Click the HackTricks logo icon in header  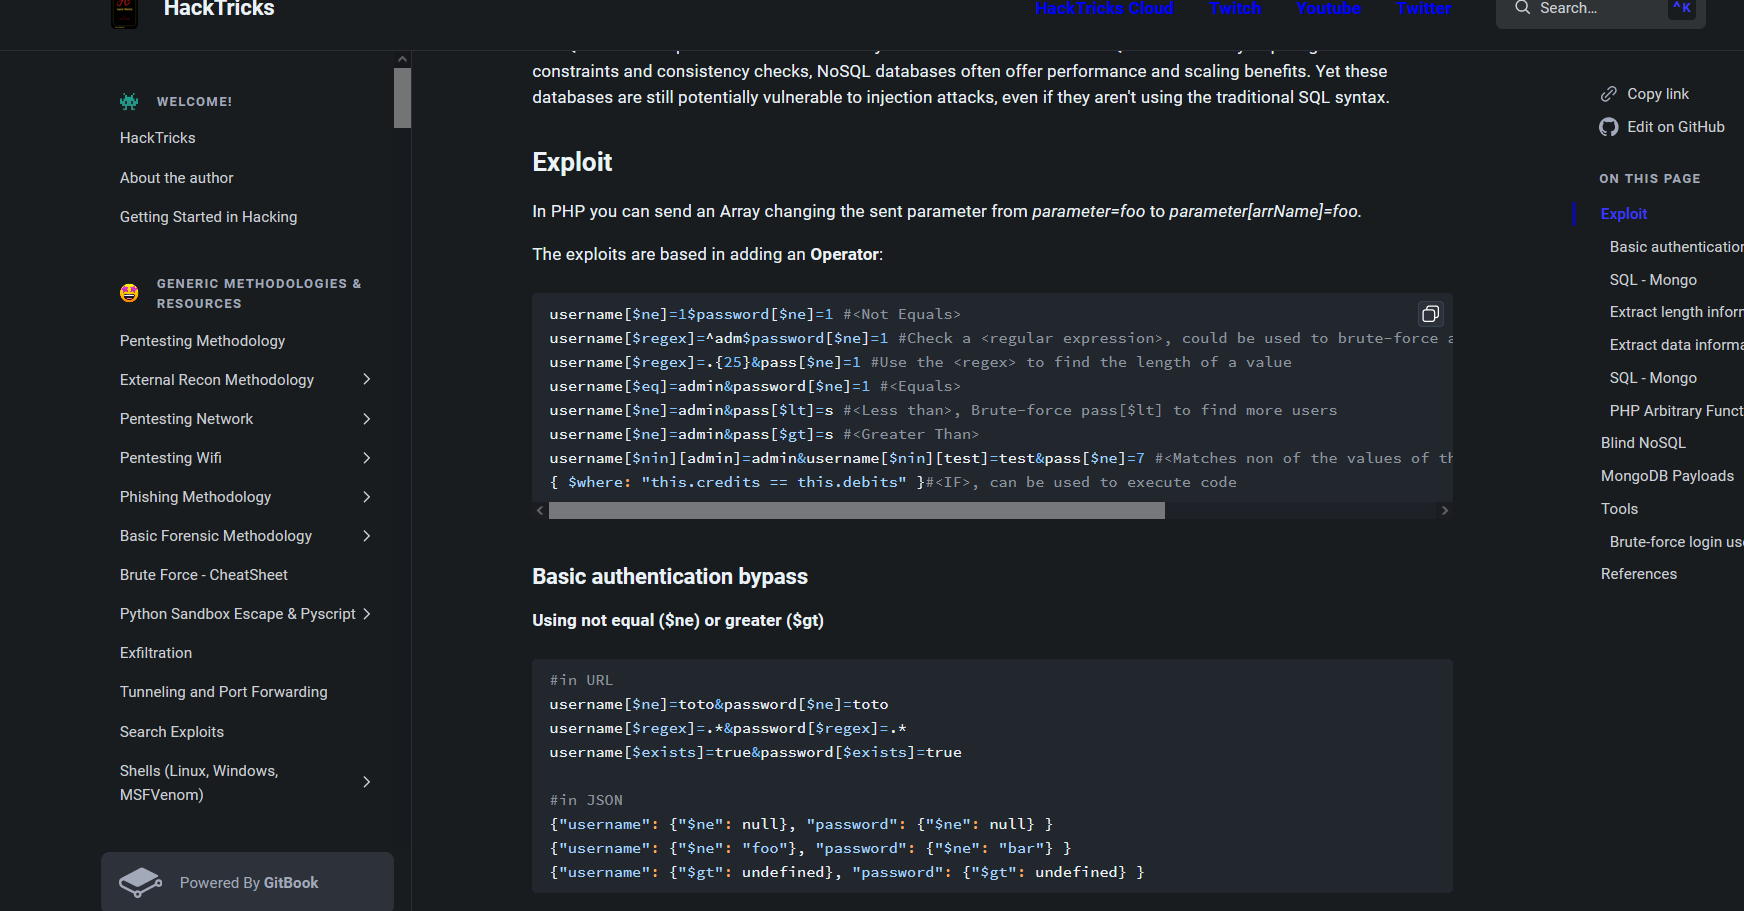pos(124,13)
